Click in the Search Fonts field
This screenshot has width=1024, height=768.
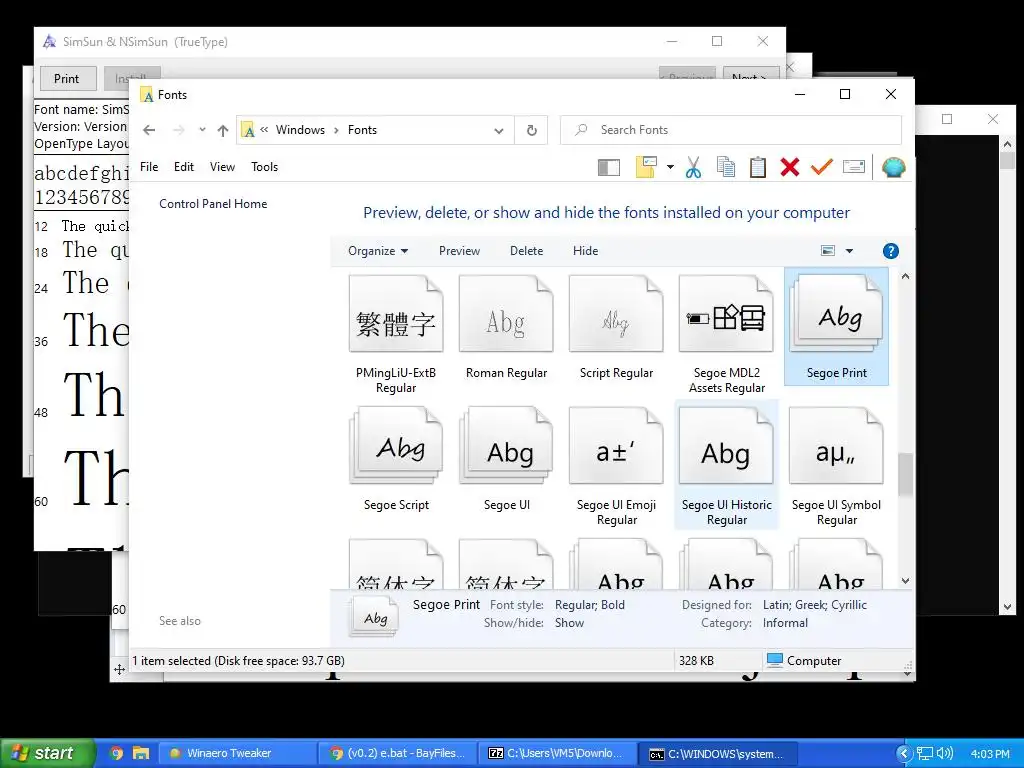[731, 130]
